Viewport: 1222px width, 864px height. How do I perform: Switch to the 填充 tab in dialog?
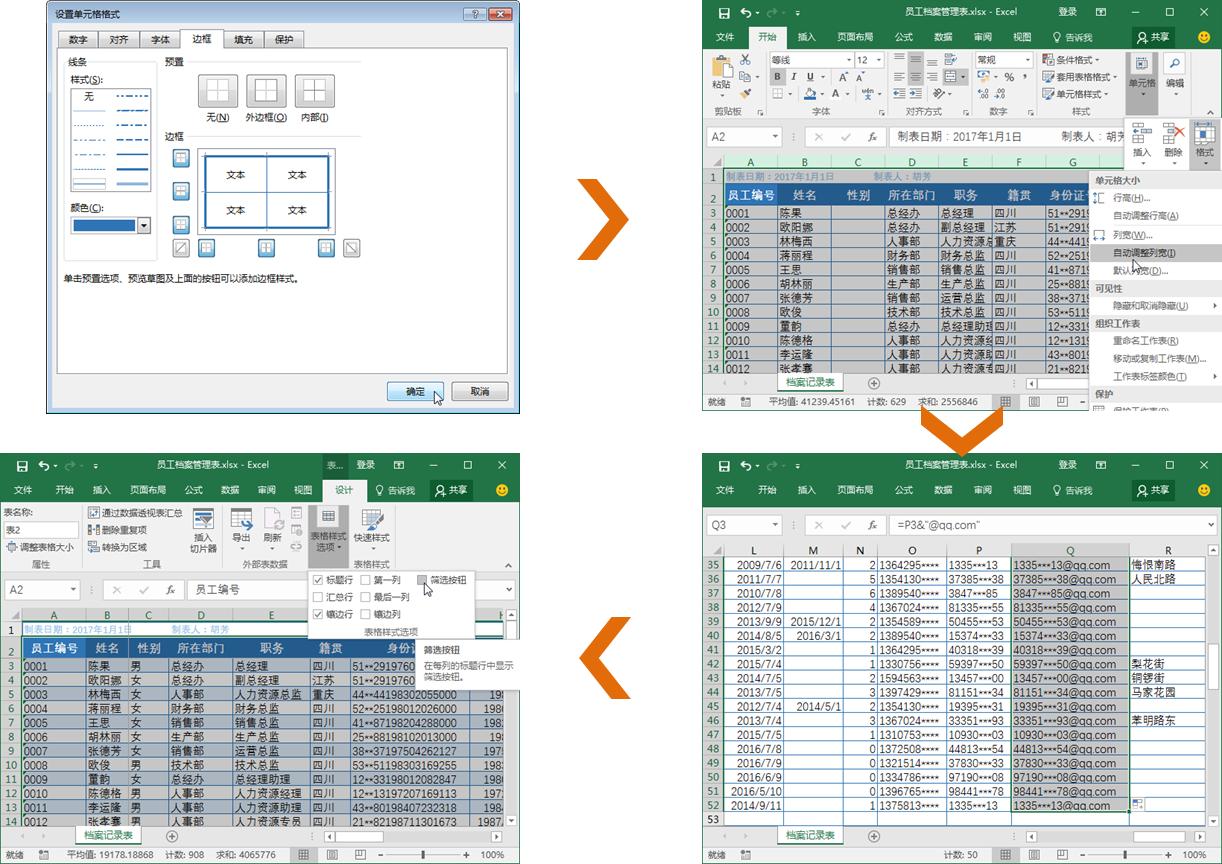243,40
